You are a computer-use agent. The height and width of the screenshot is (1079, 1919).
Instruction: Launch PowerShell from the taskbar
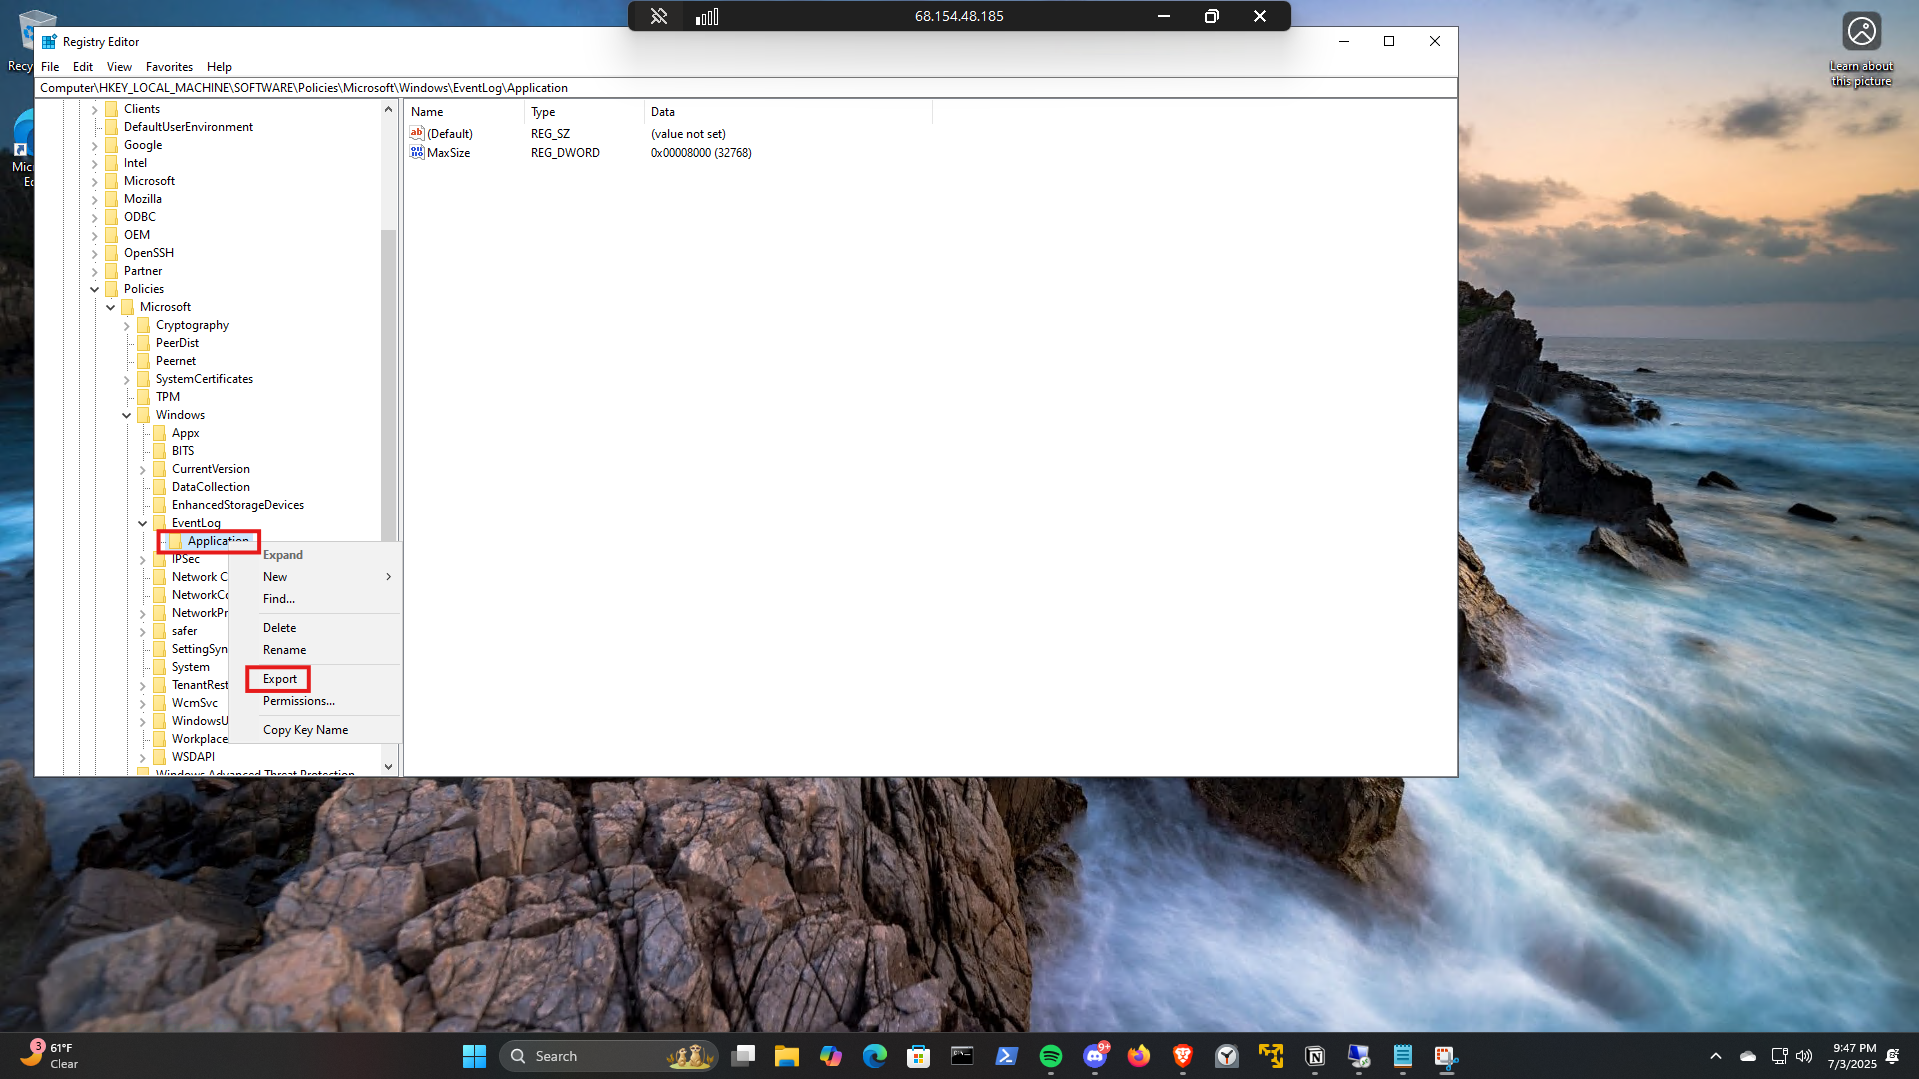1006,1056
